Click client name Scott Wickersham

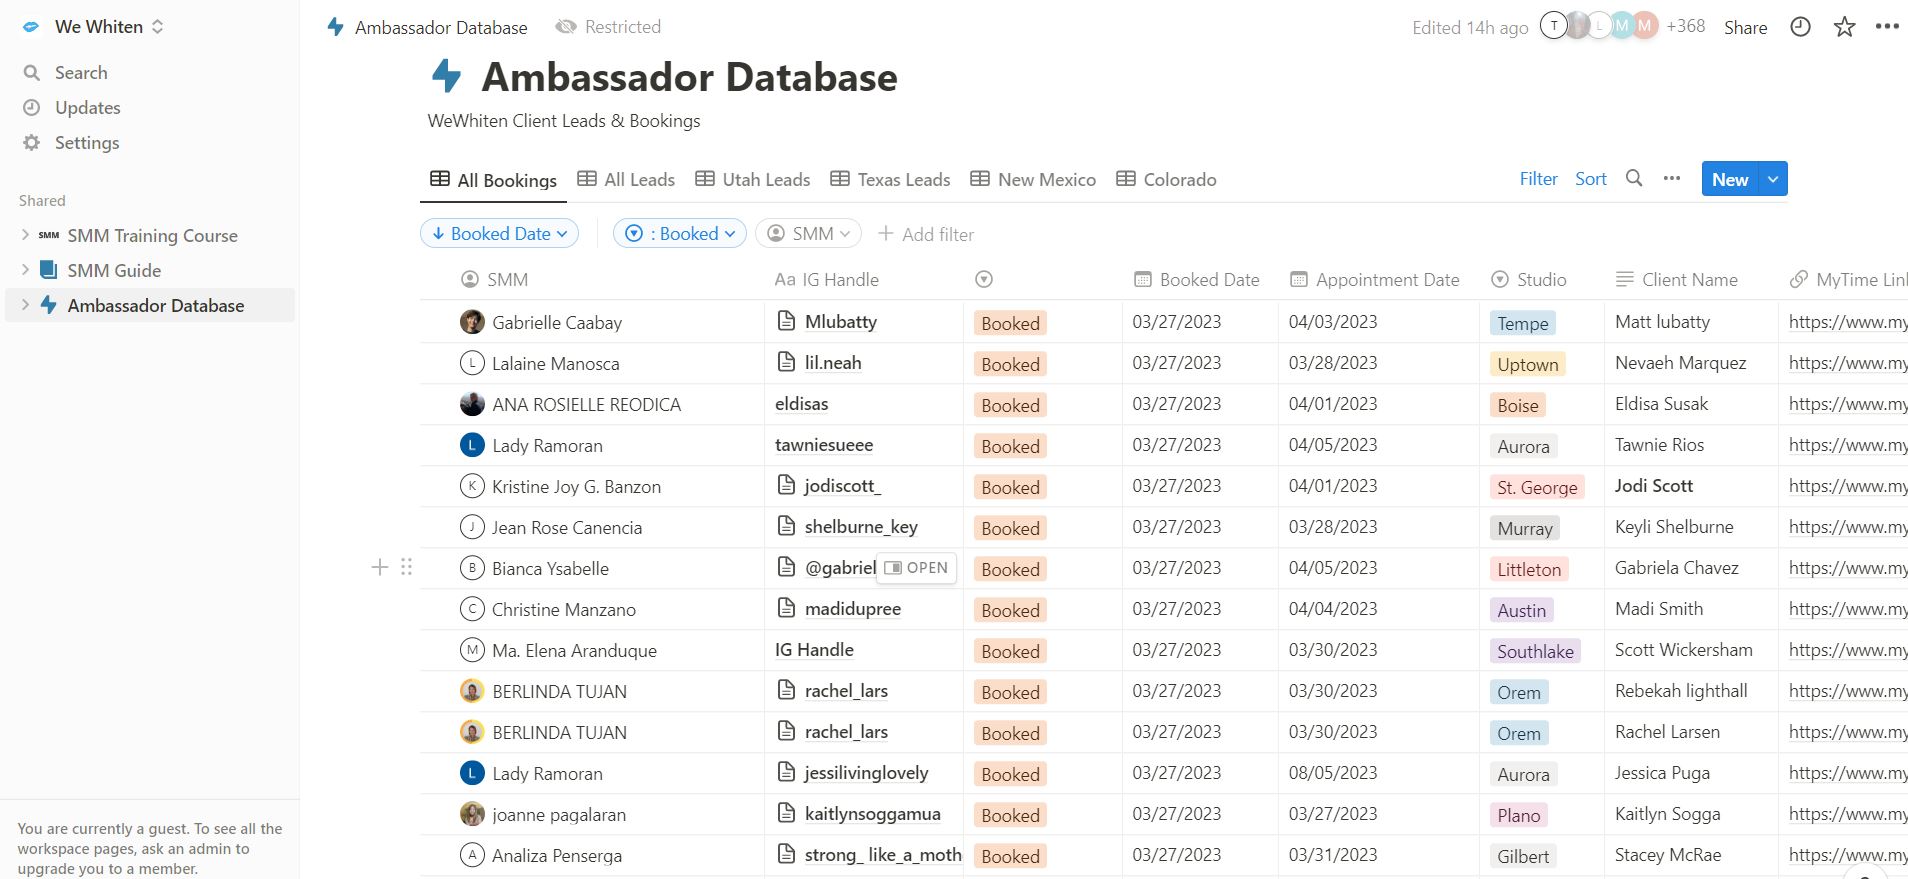1683,650
